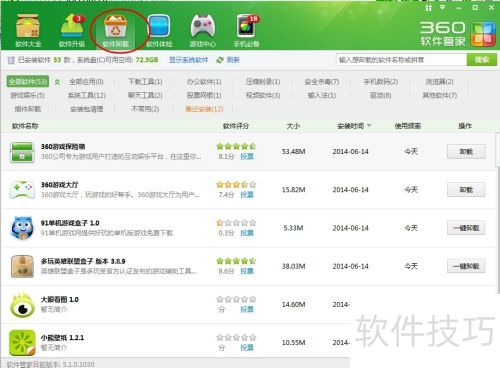Click the 91单机游戏盒子 blue owl icon
Screen dimensions: 500x368
(22, 228)
